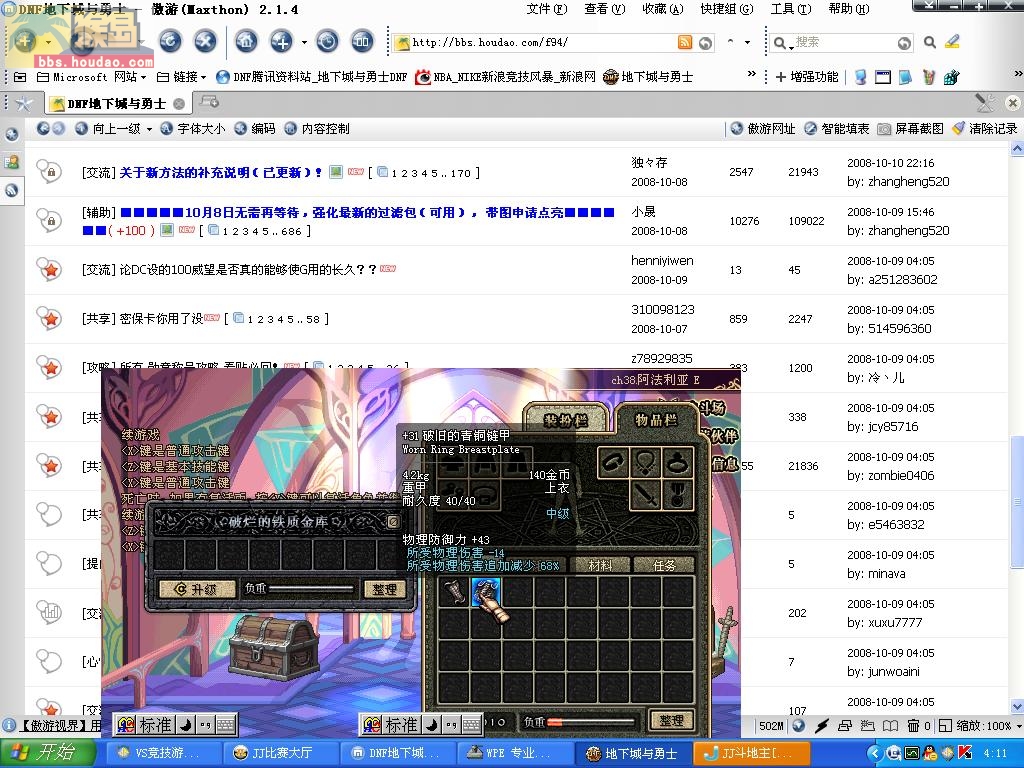Switch to the 装扮栏 tab in game

[x=566, y=420]
